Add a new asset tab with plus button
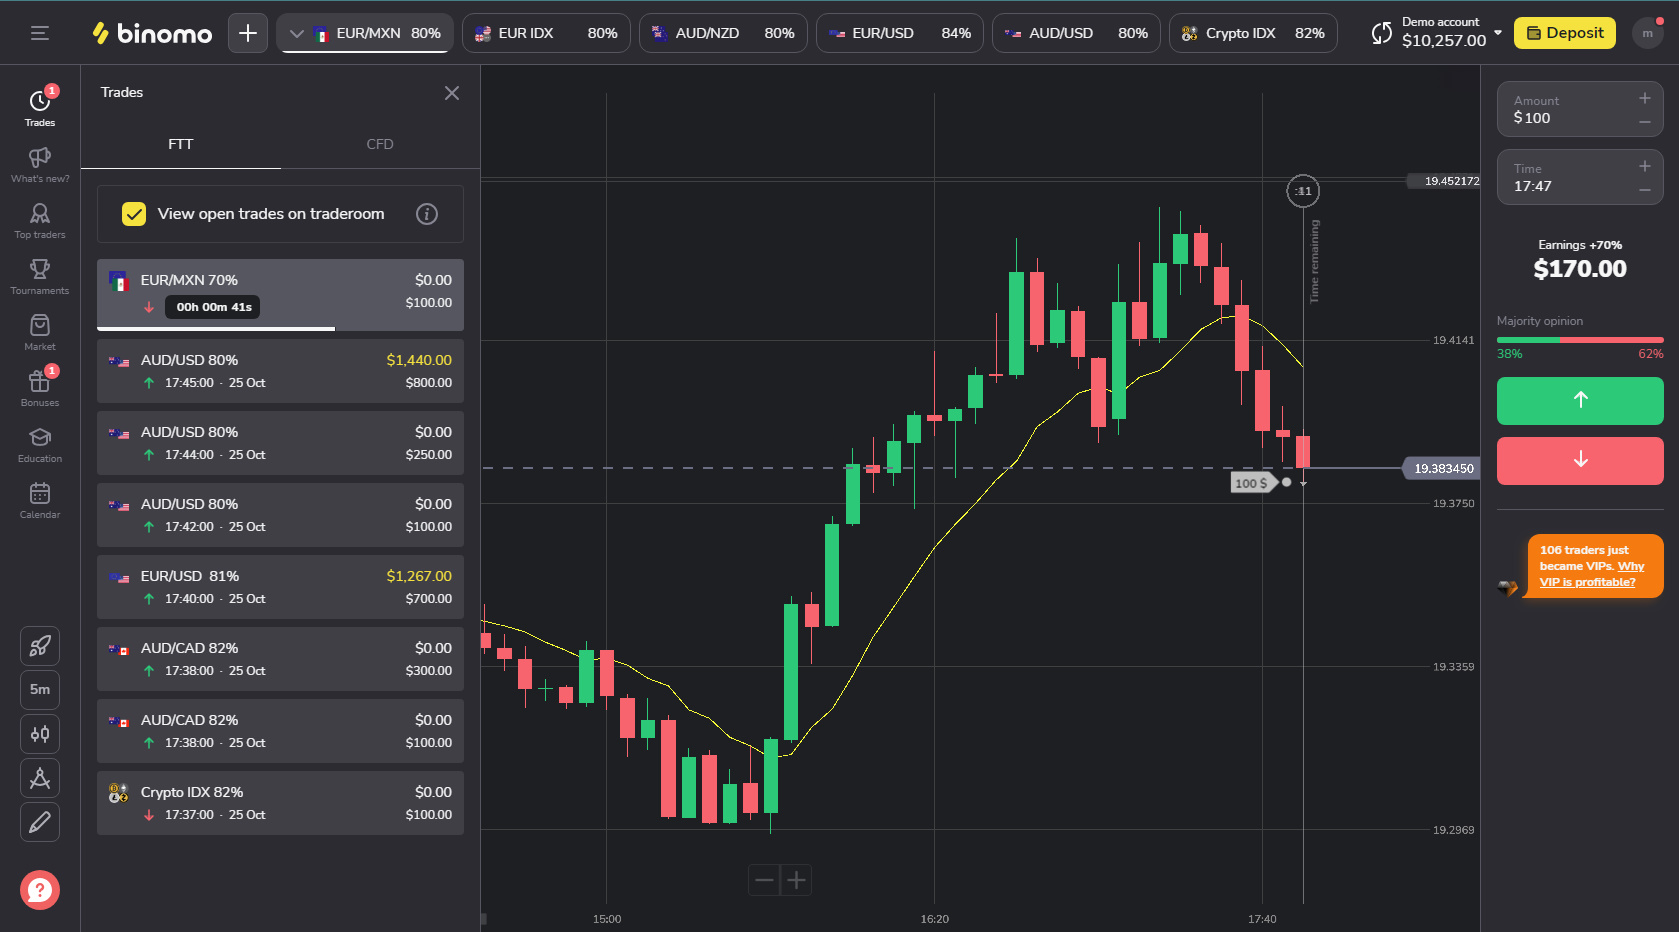The width and height of the screenshot is (1679, 932). (x=248, y=33)
